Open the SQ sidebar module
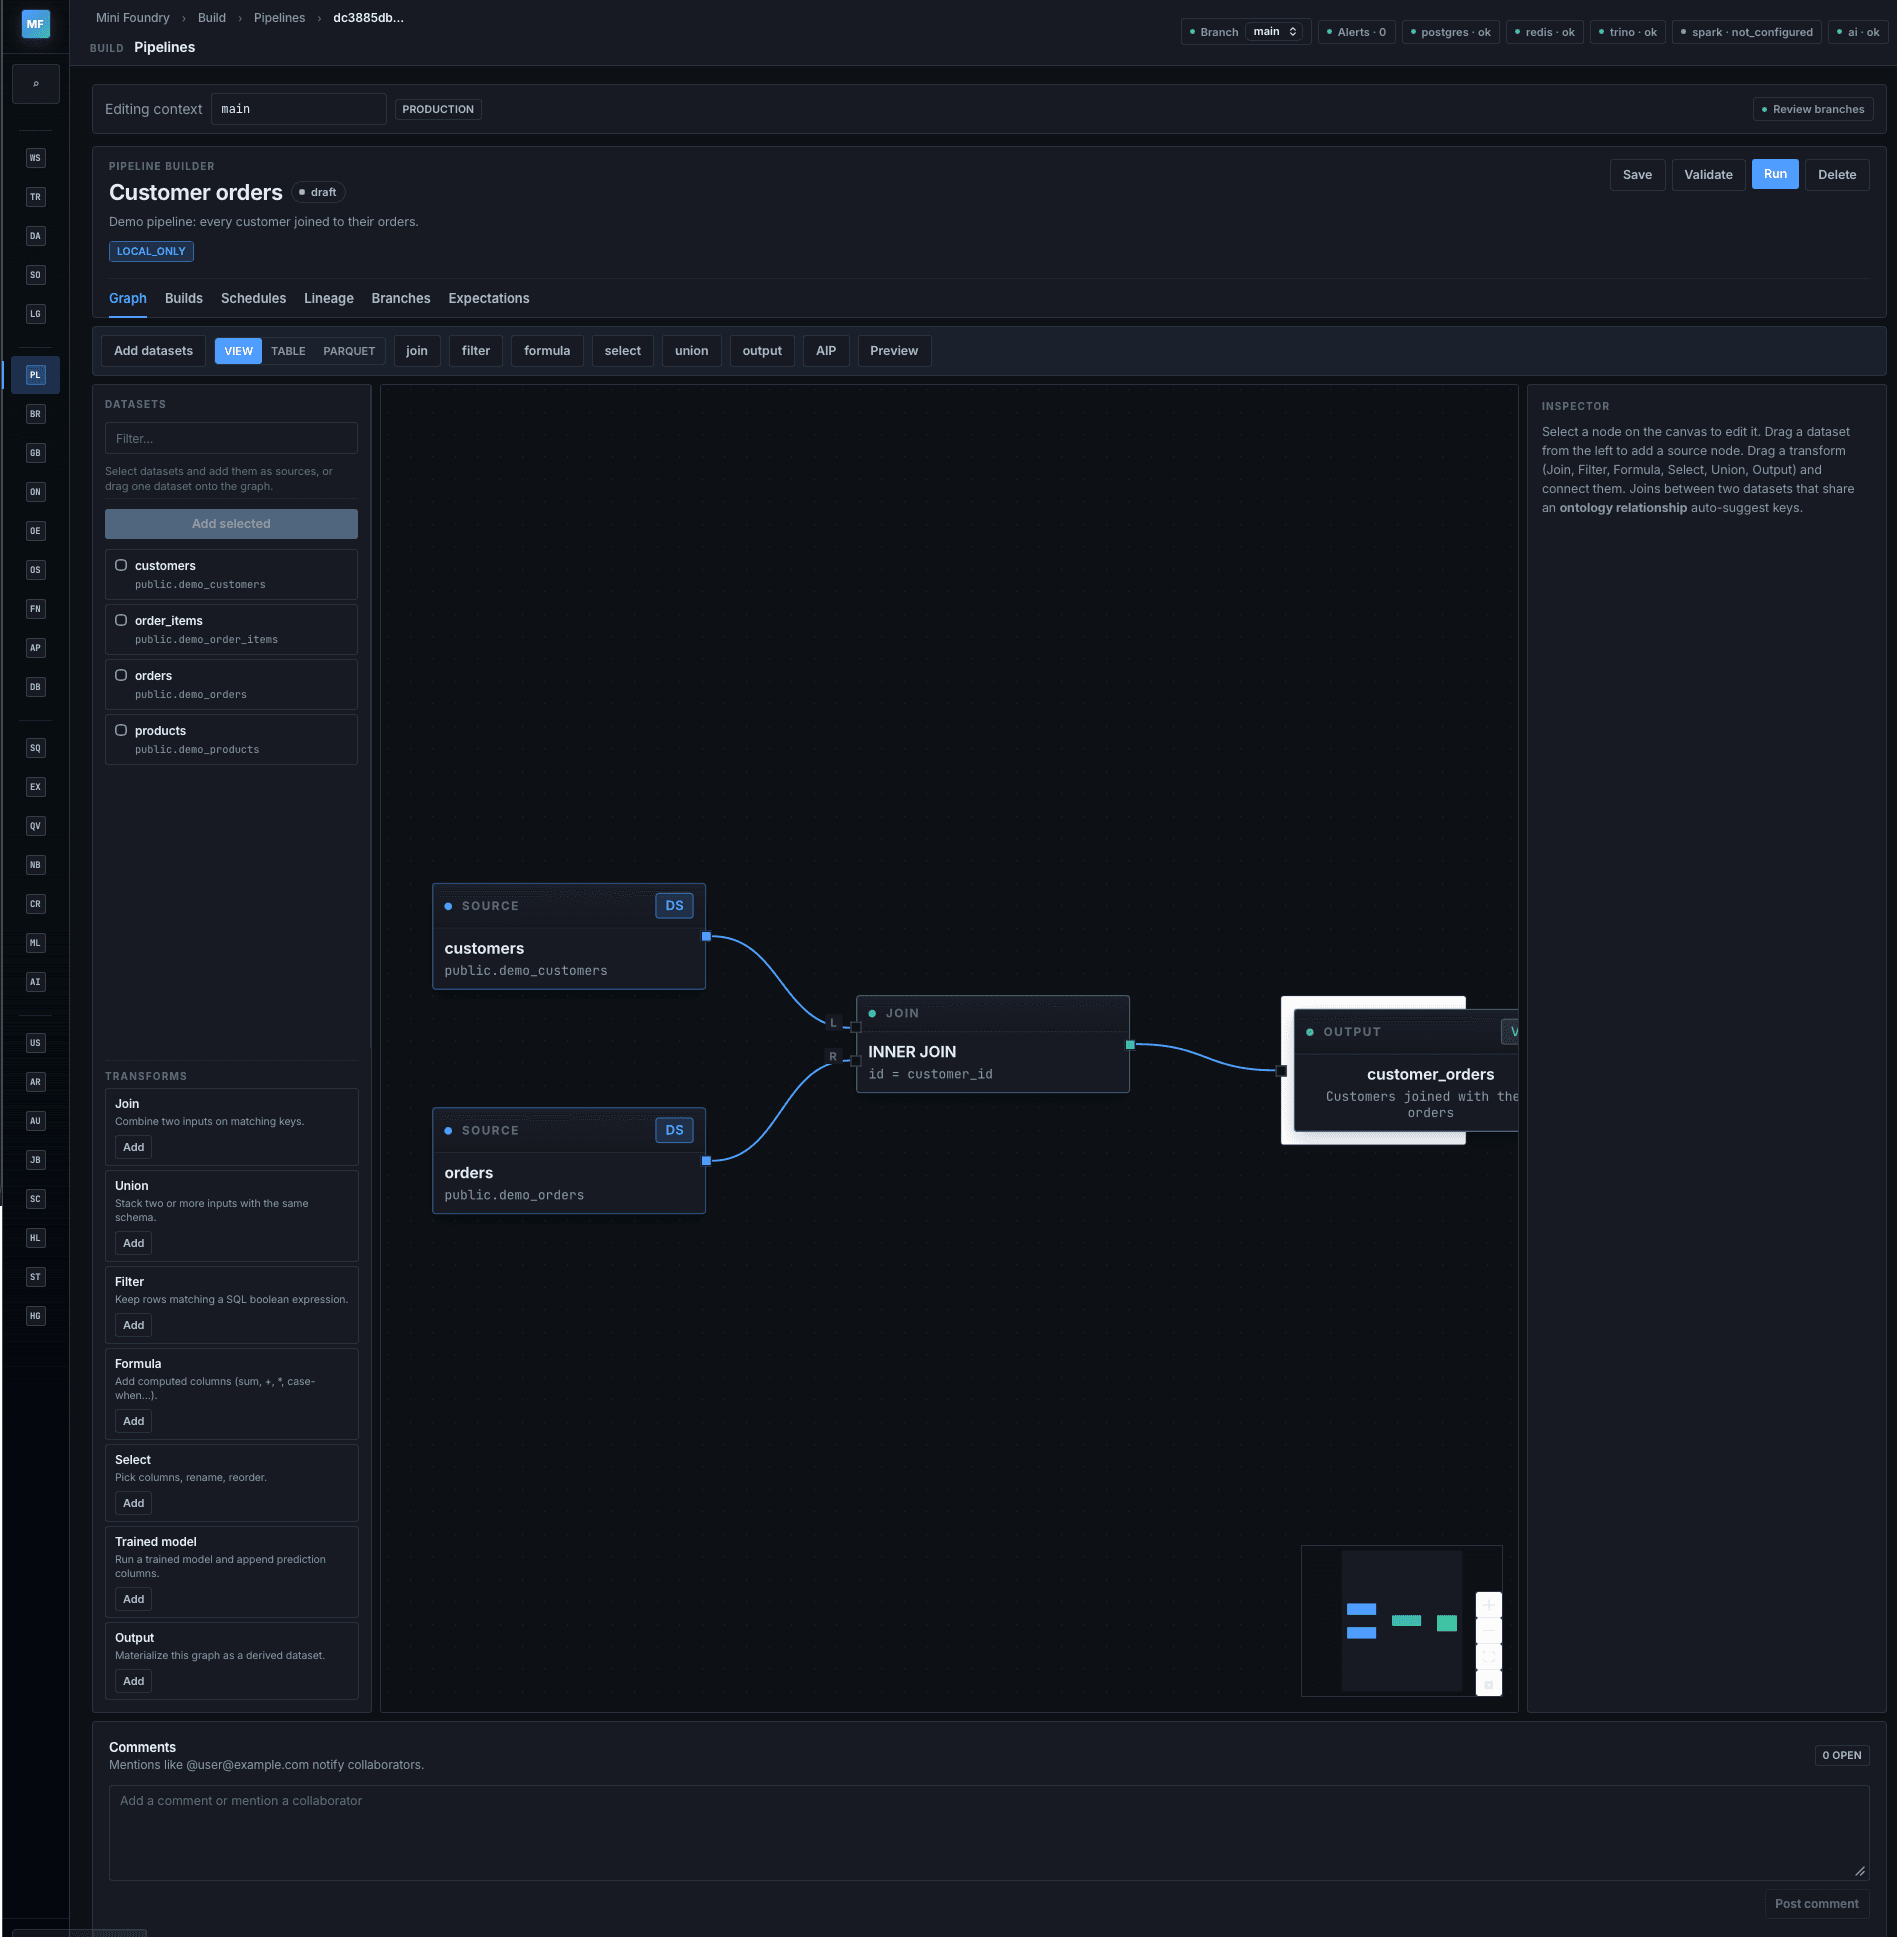This screenshot has height=1937, width=1897. pos(35,748)
